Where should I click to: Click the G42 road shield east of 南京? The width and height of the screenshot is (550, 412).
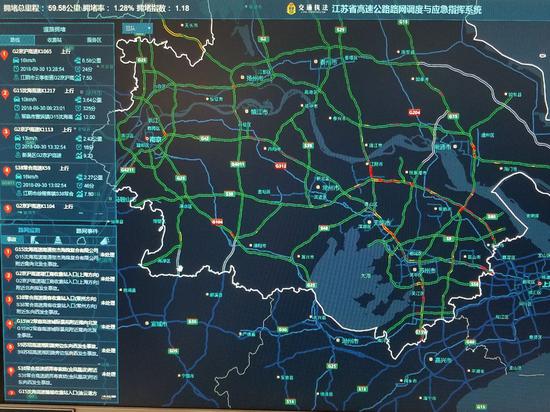click(x=205, y=139)
